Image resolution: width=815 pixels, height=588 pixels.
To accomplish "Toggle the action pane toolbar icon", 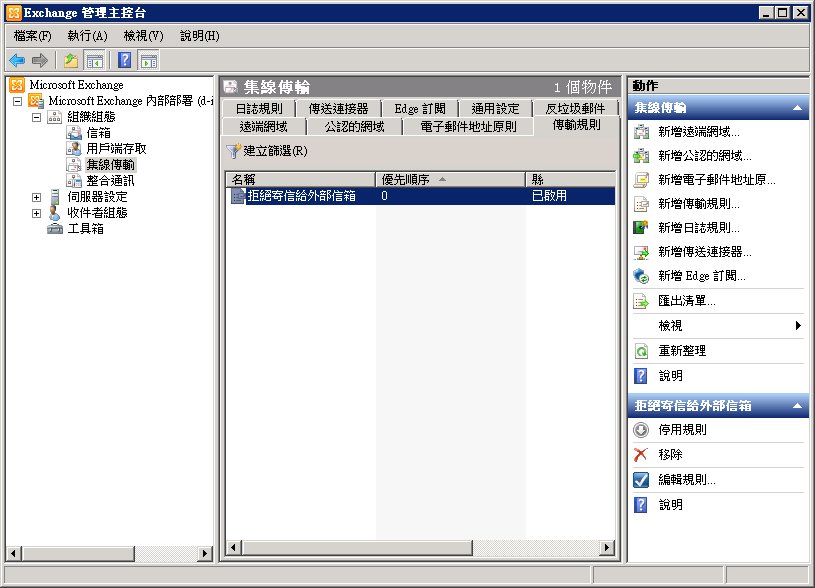I will pyautogui.click(x=149, y=61).
